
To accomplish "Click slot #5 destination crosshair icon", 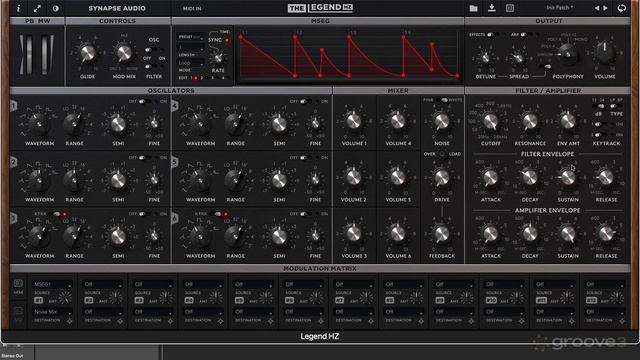I will 271,321.
